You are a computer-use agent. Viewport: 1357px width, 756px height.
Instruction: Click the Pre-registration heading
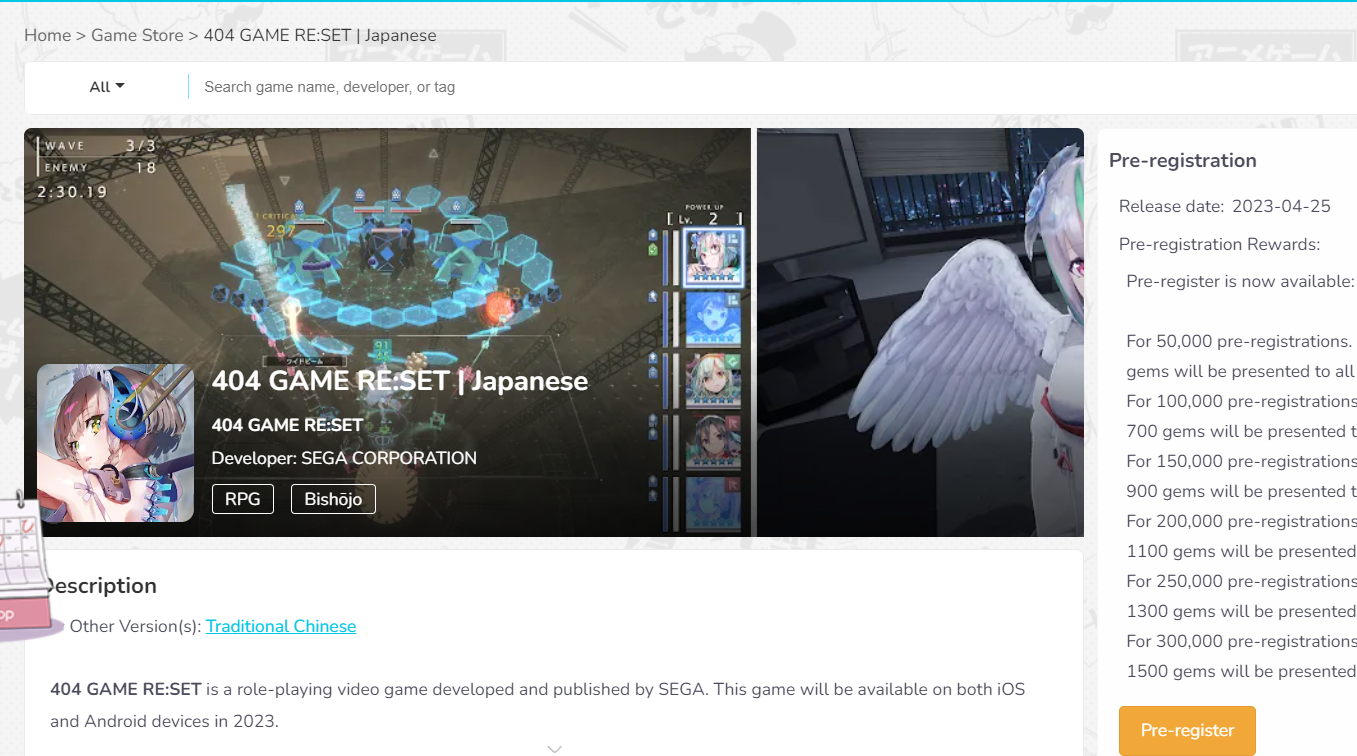click(1183, 160)
